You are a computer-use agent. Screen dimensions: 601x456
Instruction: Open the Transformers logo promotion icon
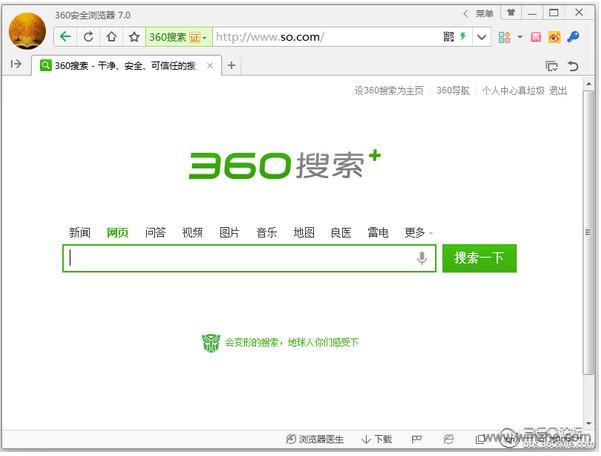(210, 343)
